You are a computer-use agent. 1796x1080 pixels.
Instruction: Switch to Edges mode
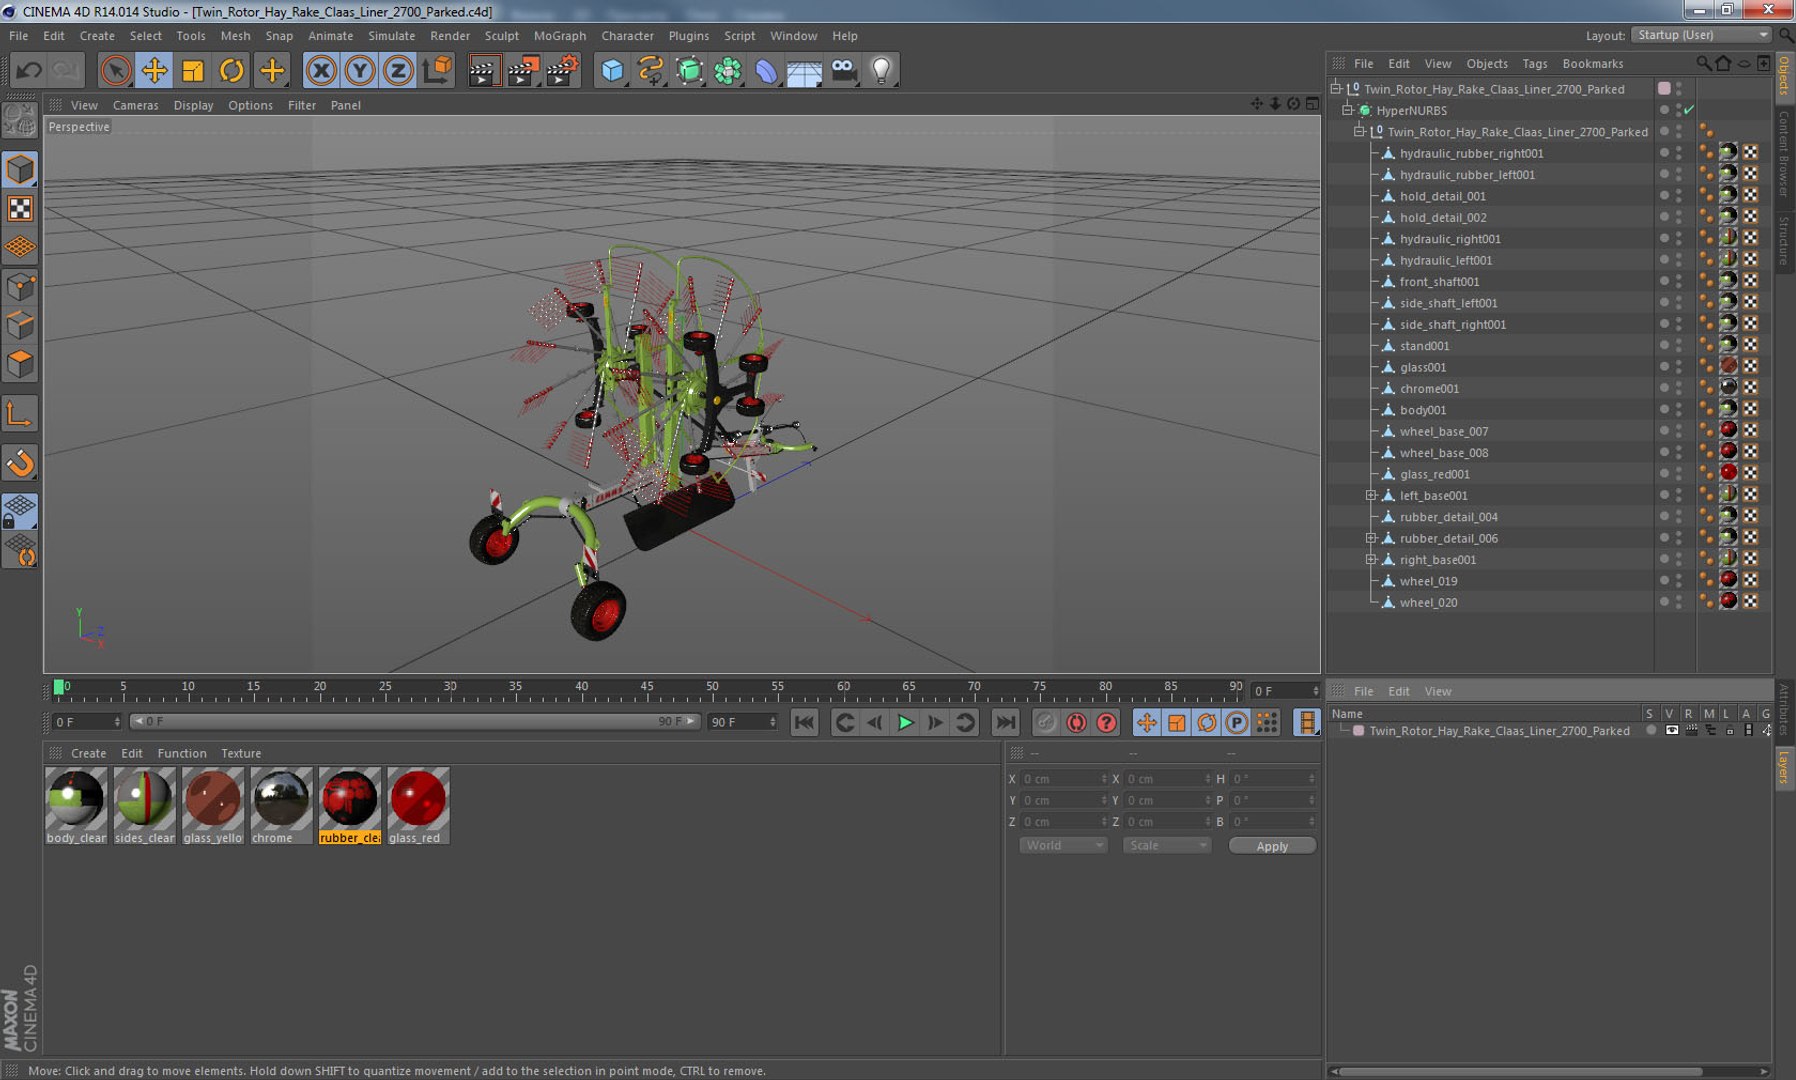click(x=20, y=326)
